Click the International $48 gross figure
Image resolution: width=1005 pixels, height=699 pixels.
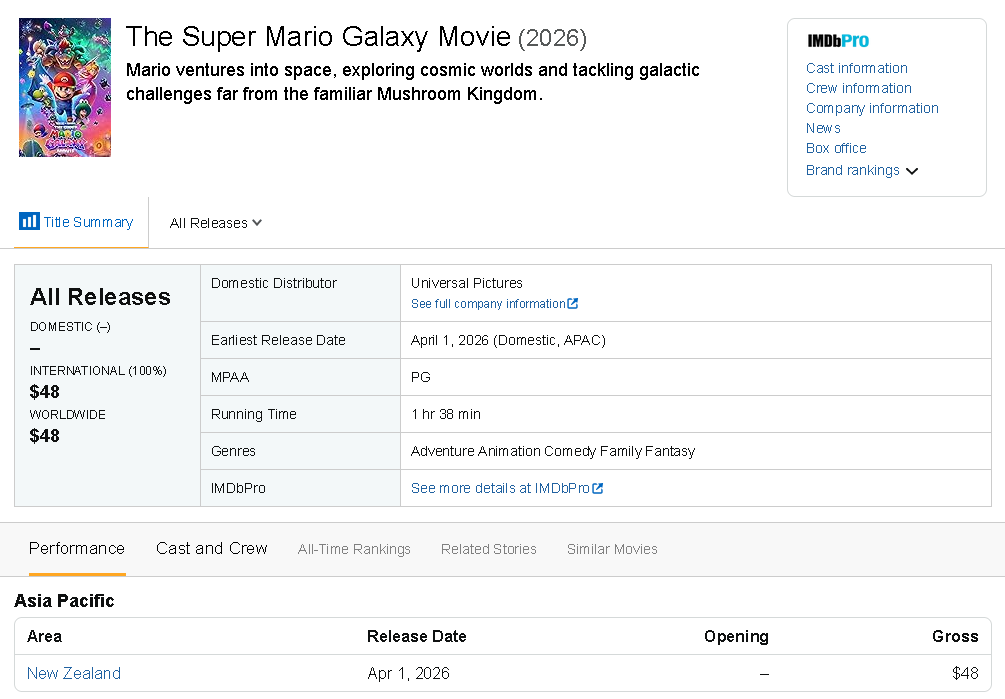point(44,391)
